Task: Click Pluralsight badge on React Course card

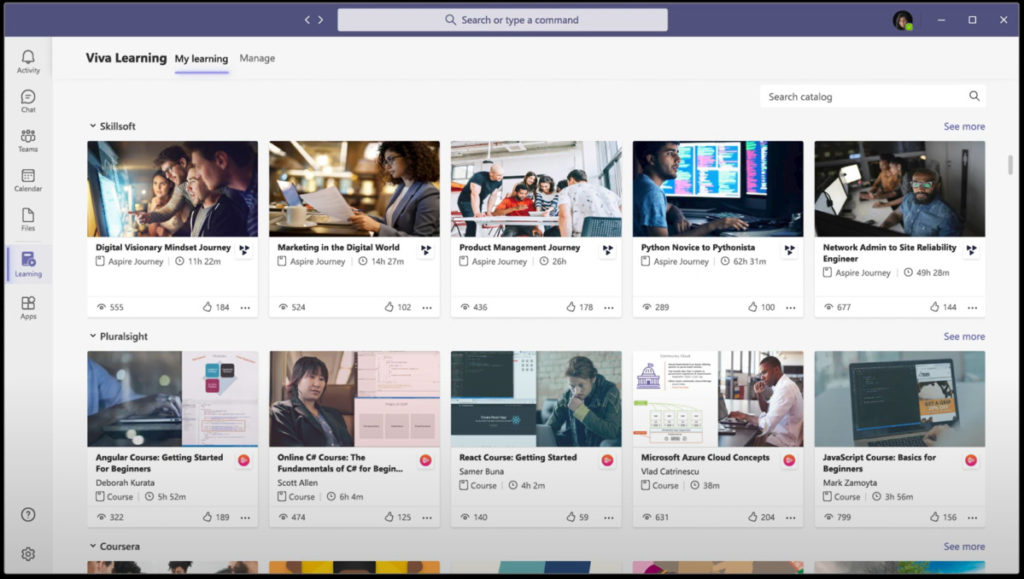Action: click(607, 460)
